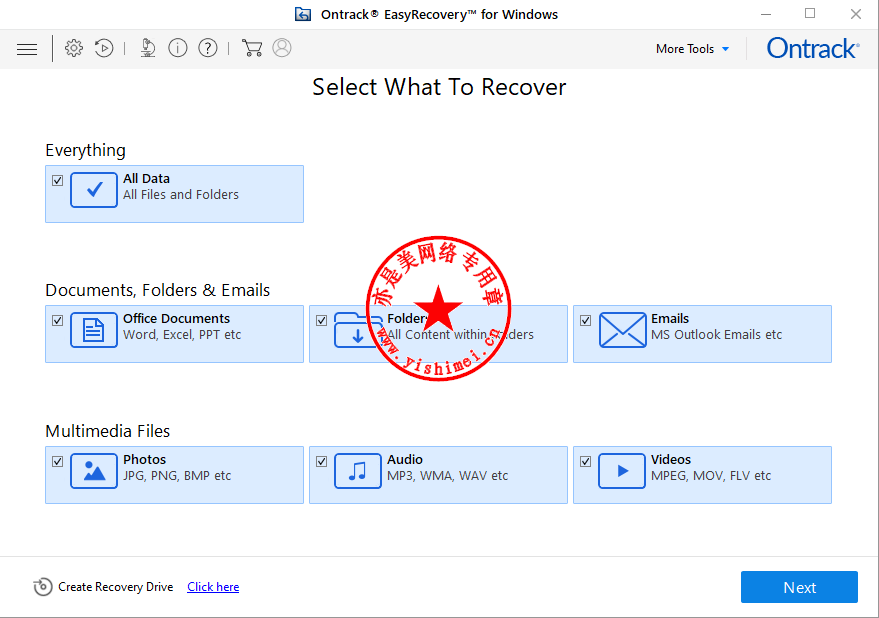The image size is (879, 618).
Task: Click the 'Click here' recovery drive link
Action: pyautogui.click(x=213, y=587)
